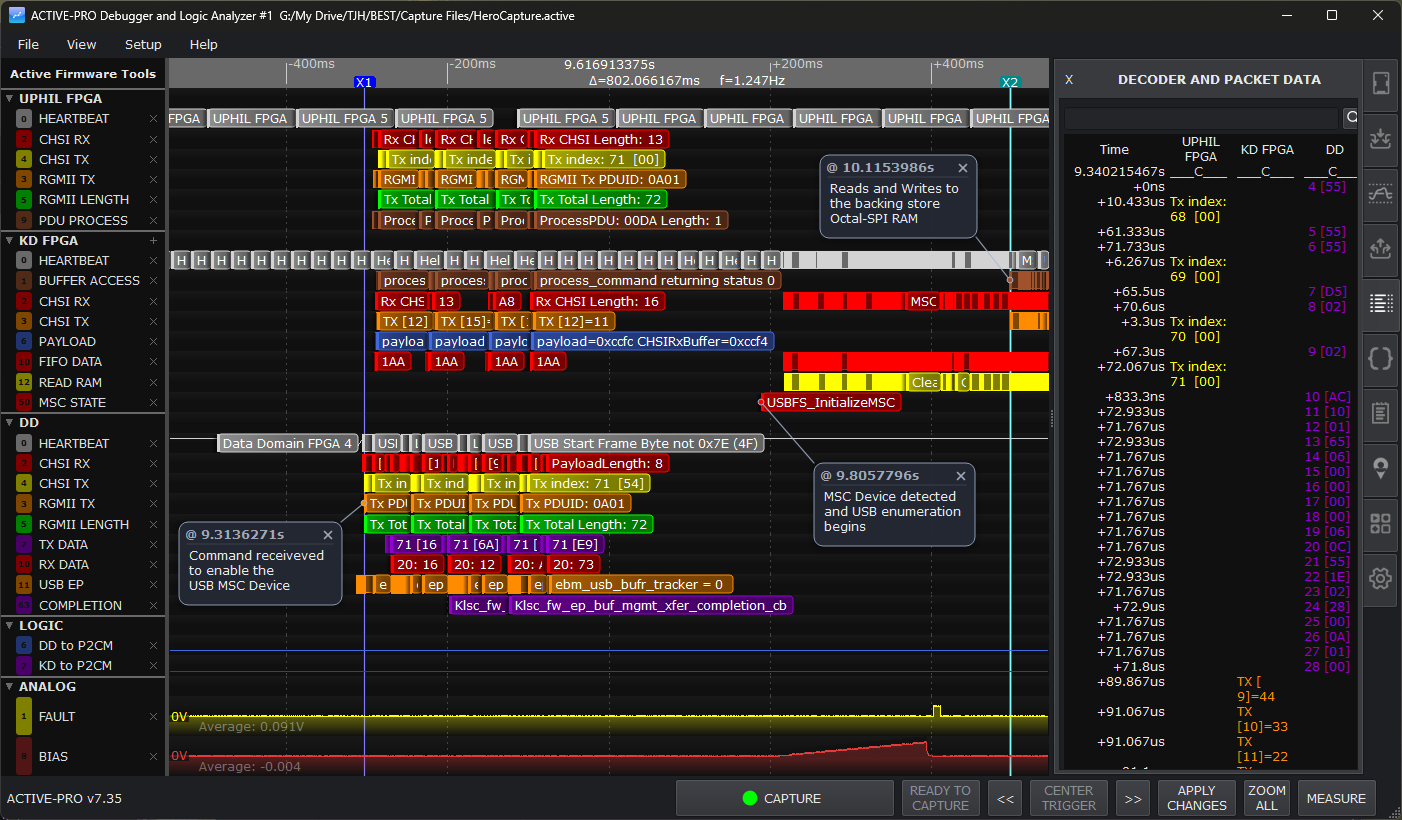The image size is (1402, 820).
Task: Click the import capture download icon
Action: (x=1381, y=138)
